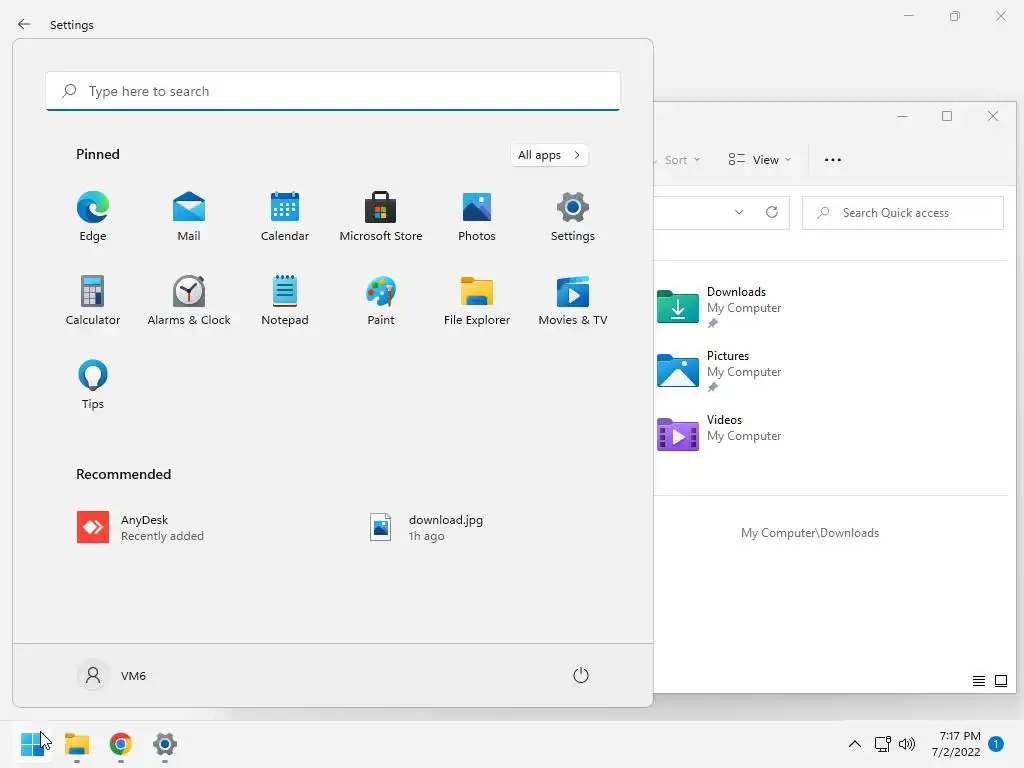Screen dimensions: 1024x768
Task: Select Videos folder in Explorer
Action: (720, 434)
